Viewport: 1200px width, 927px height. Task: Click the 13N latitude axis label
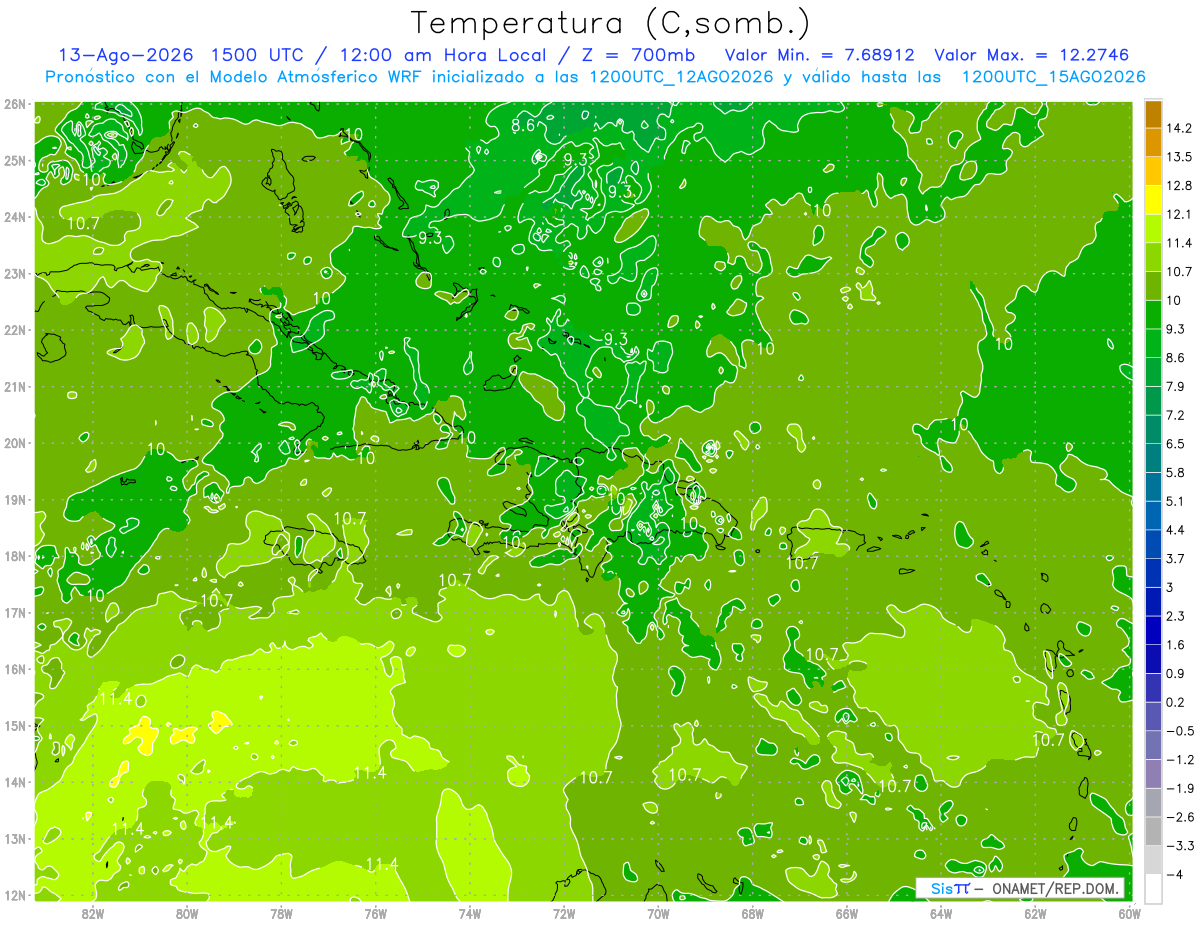[x=14, y=838]
